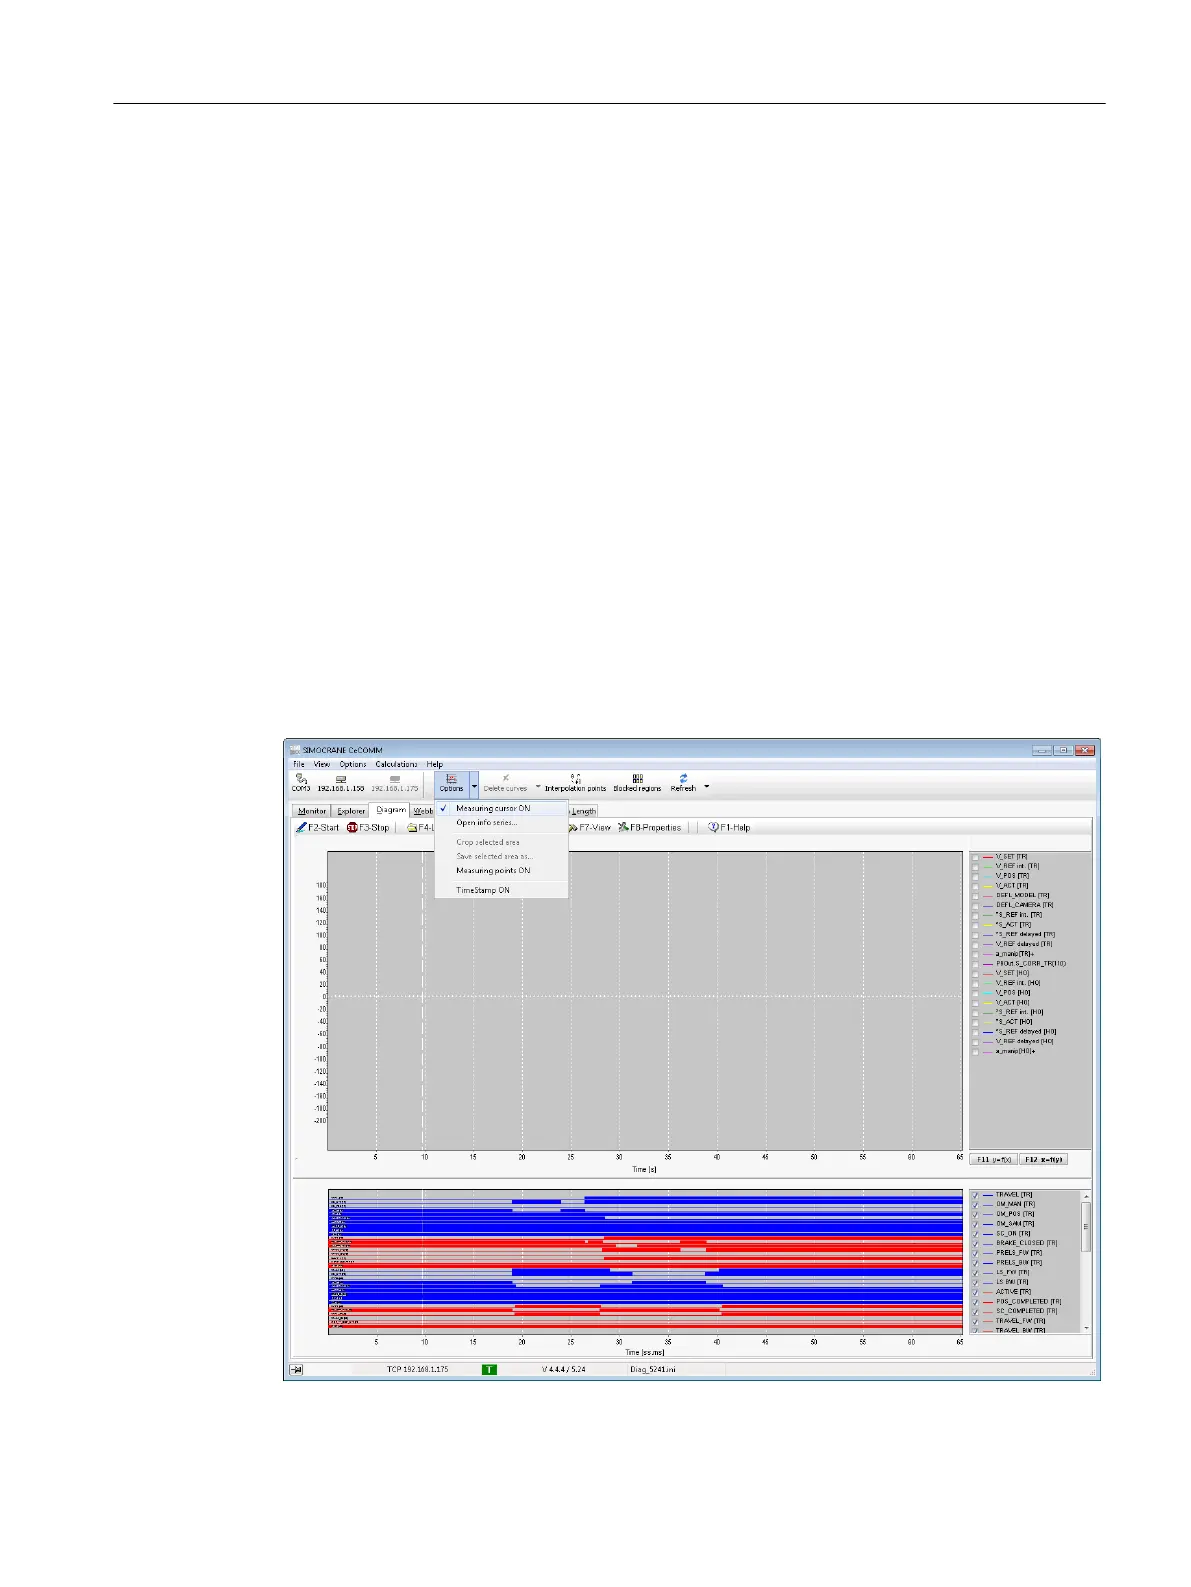1191x1587 pixels.
Task: Click the V_POS [HO] cyan color line
Action: (987, 993)
